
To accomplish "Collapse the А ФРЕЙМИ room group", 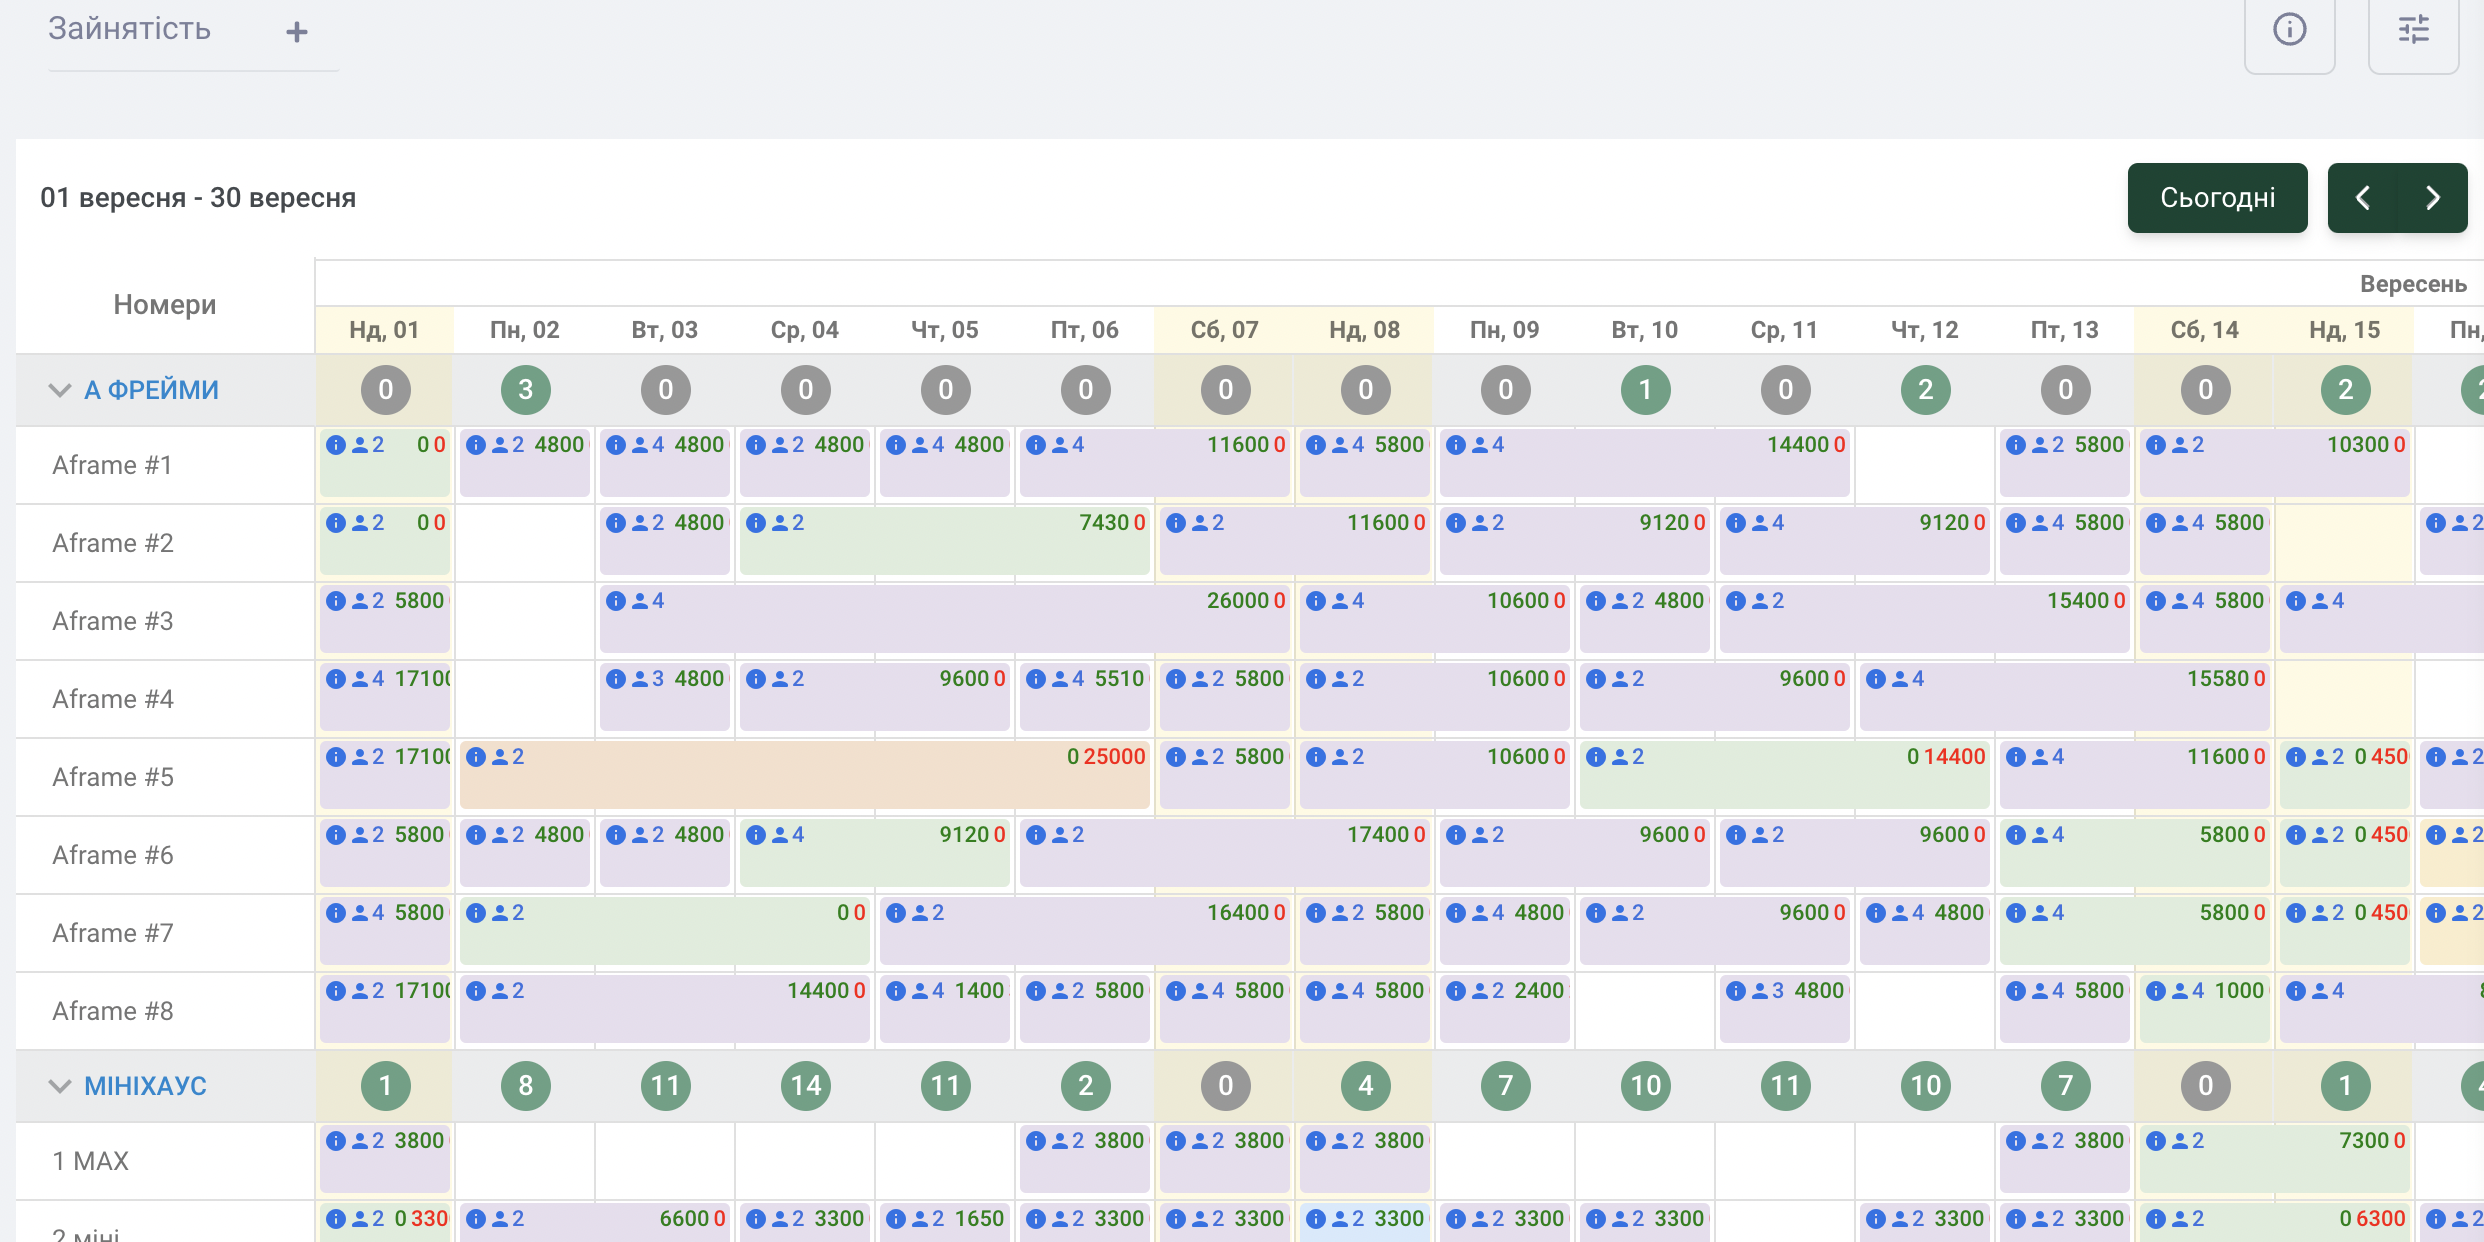I will 60,390.
